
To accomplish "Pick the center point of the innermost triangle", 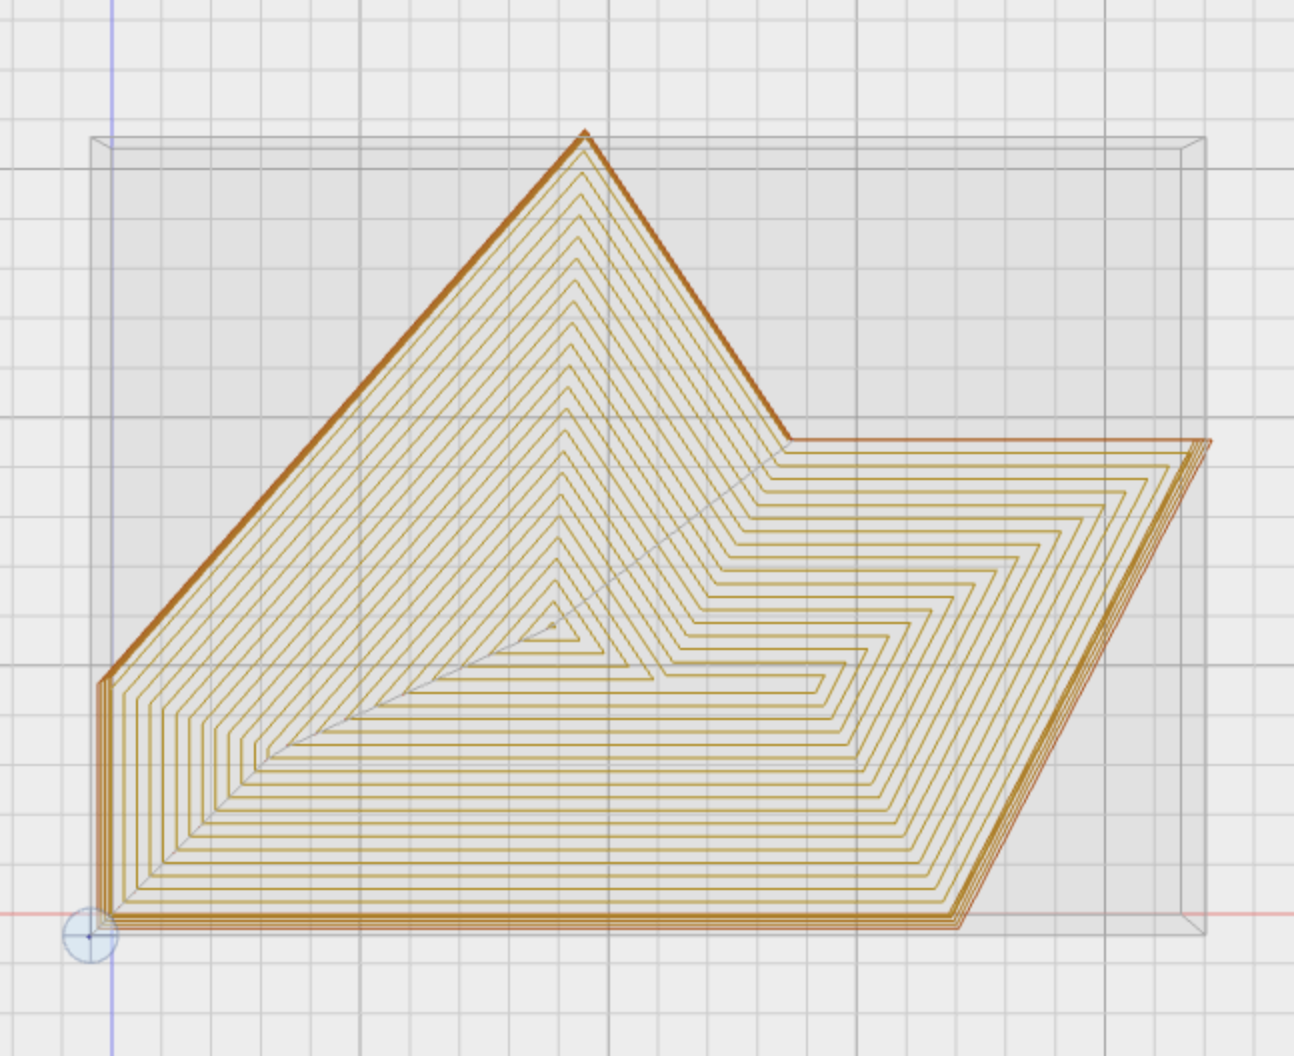I will [552, 625].
